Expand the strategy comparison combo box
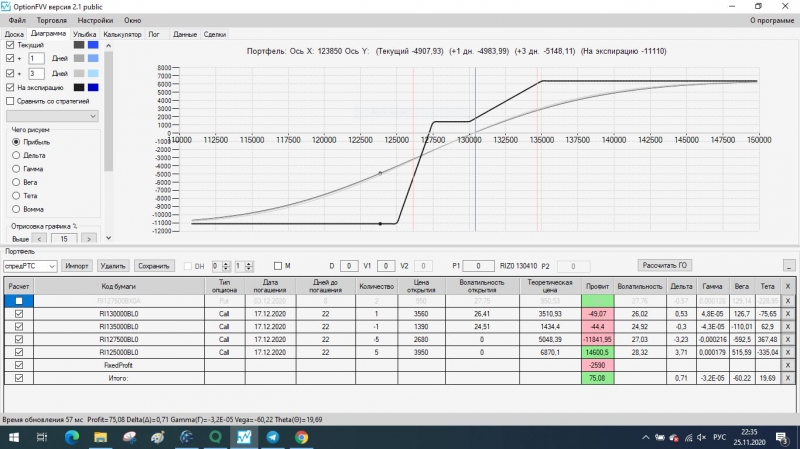The height and width of the screenshot is (449, 800). 52,116
